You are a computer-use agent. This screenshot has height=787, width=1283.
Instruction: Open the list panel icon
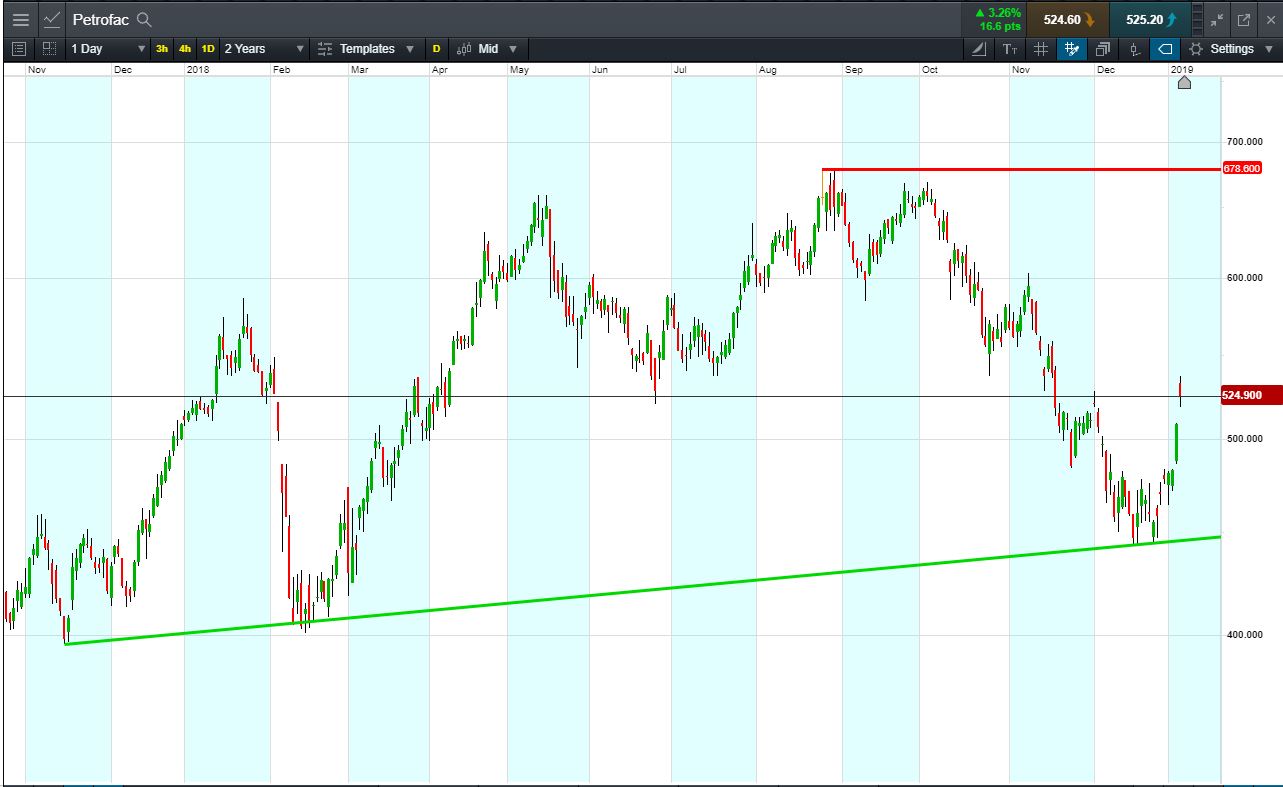[x=19, y=49]
